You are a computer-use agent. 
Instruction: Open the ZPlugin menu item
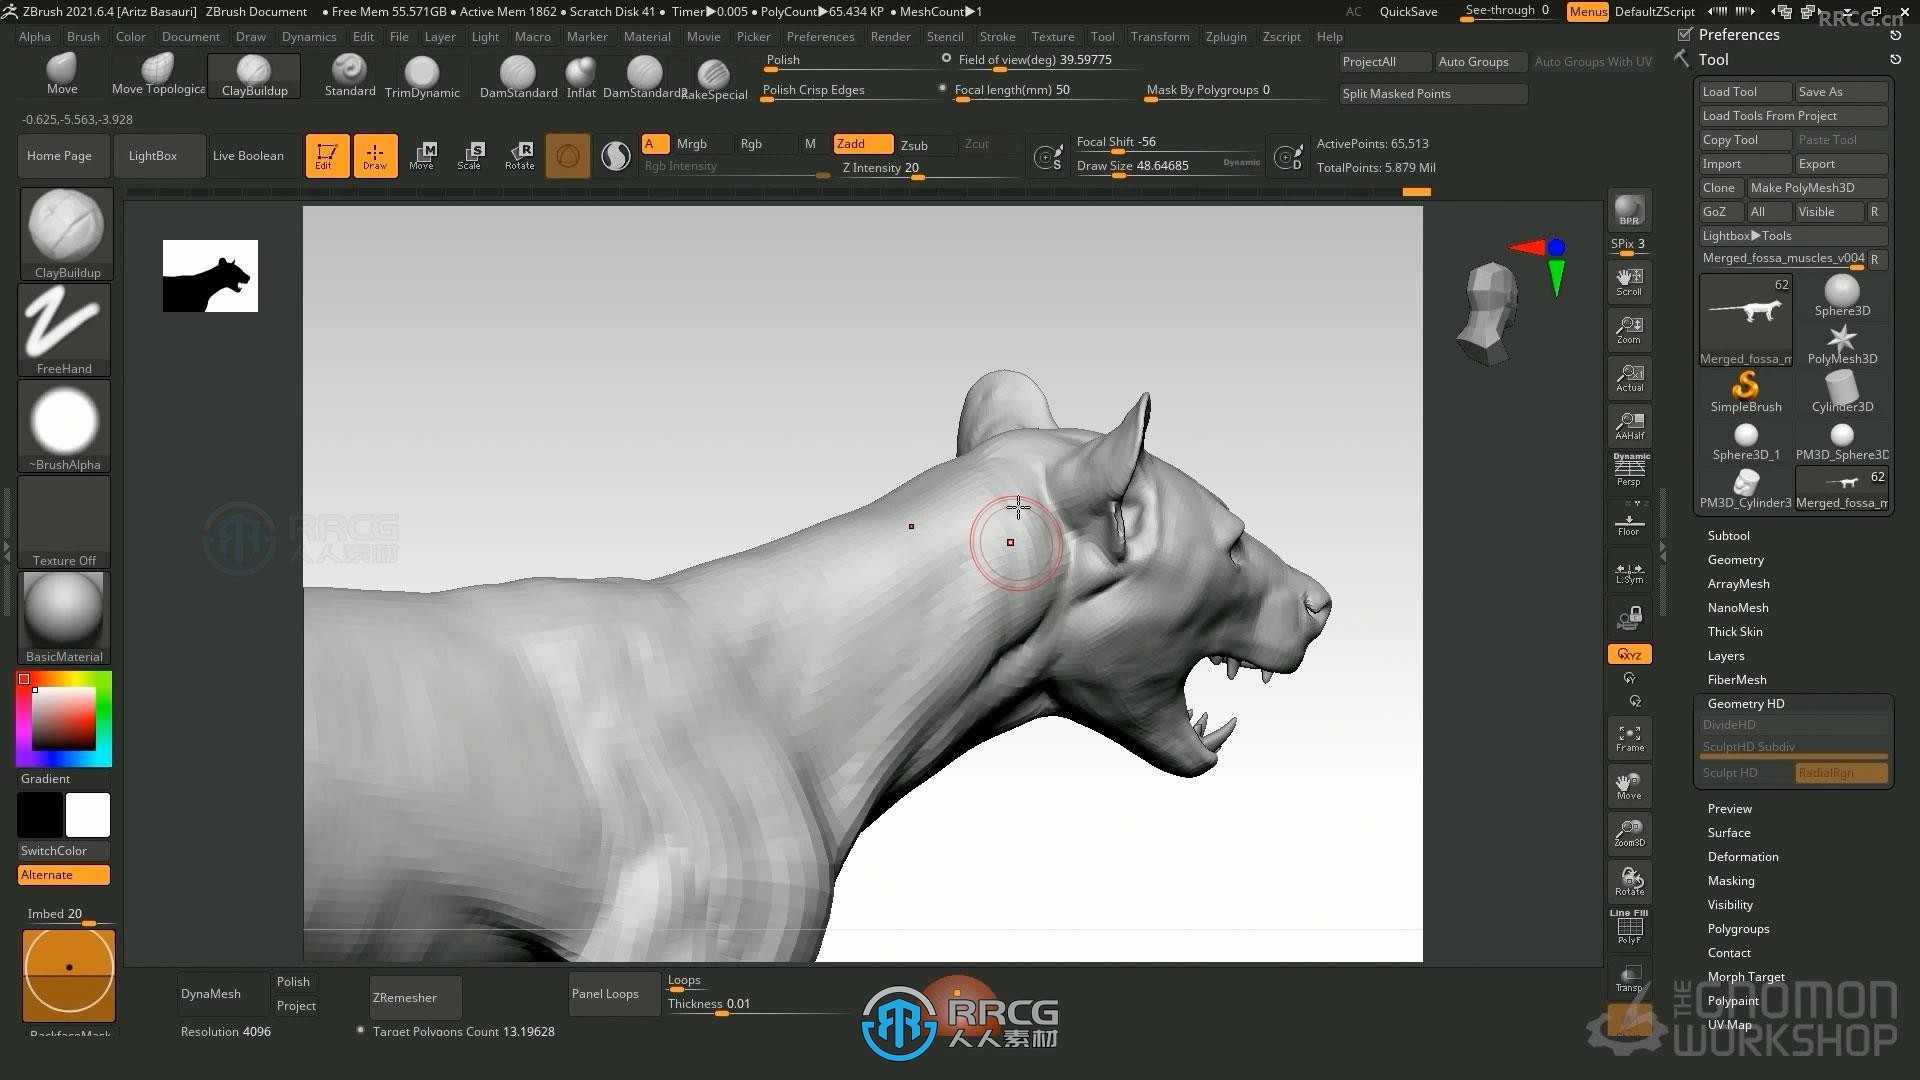[x=1224, y=36]
